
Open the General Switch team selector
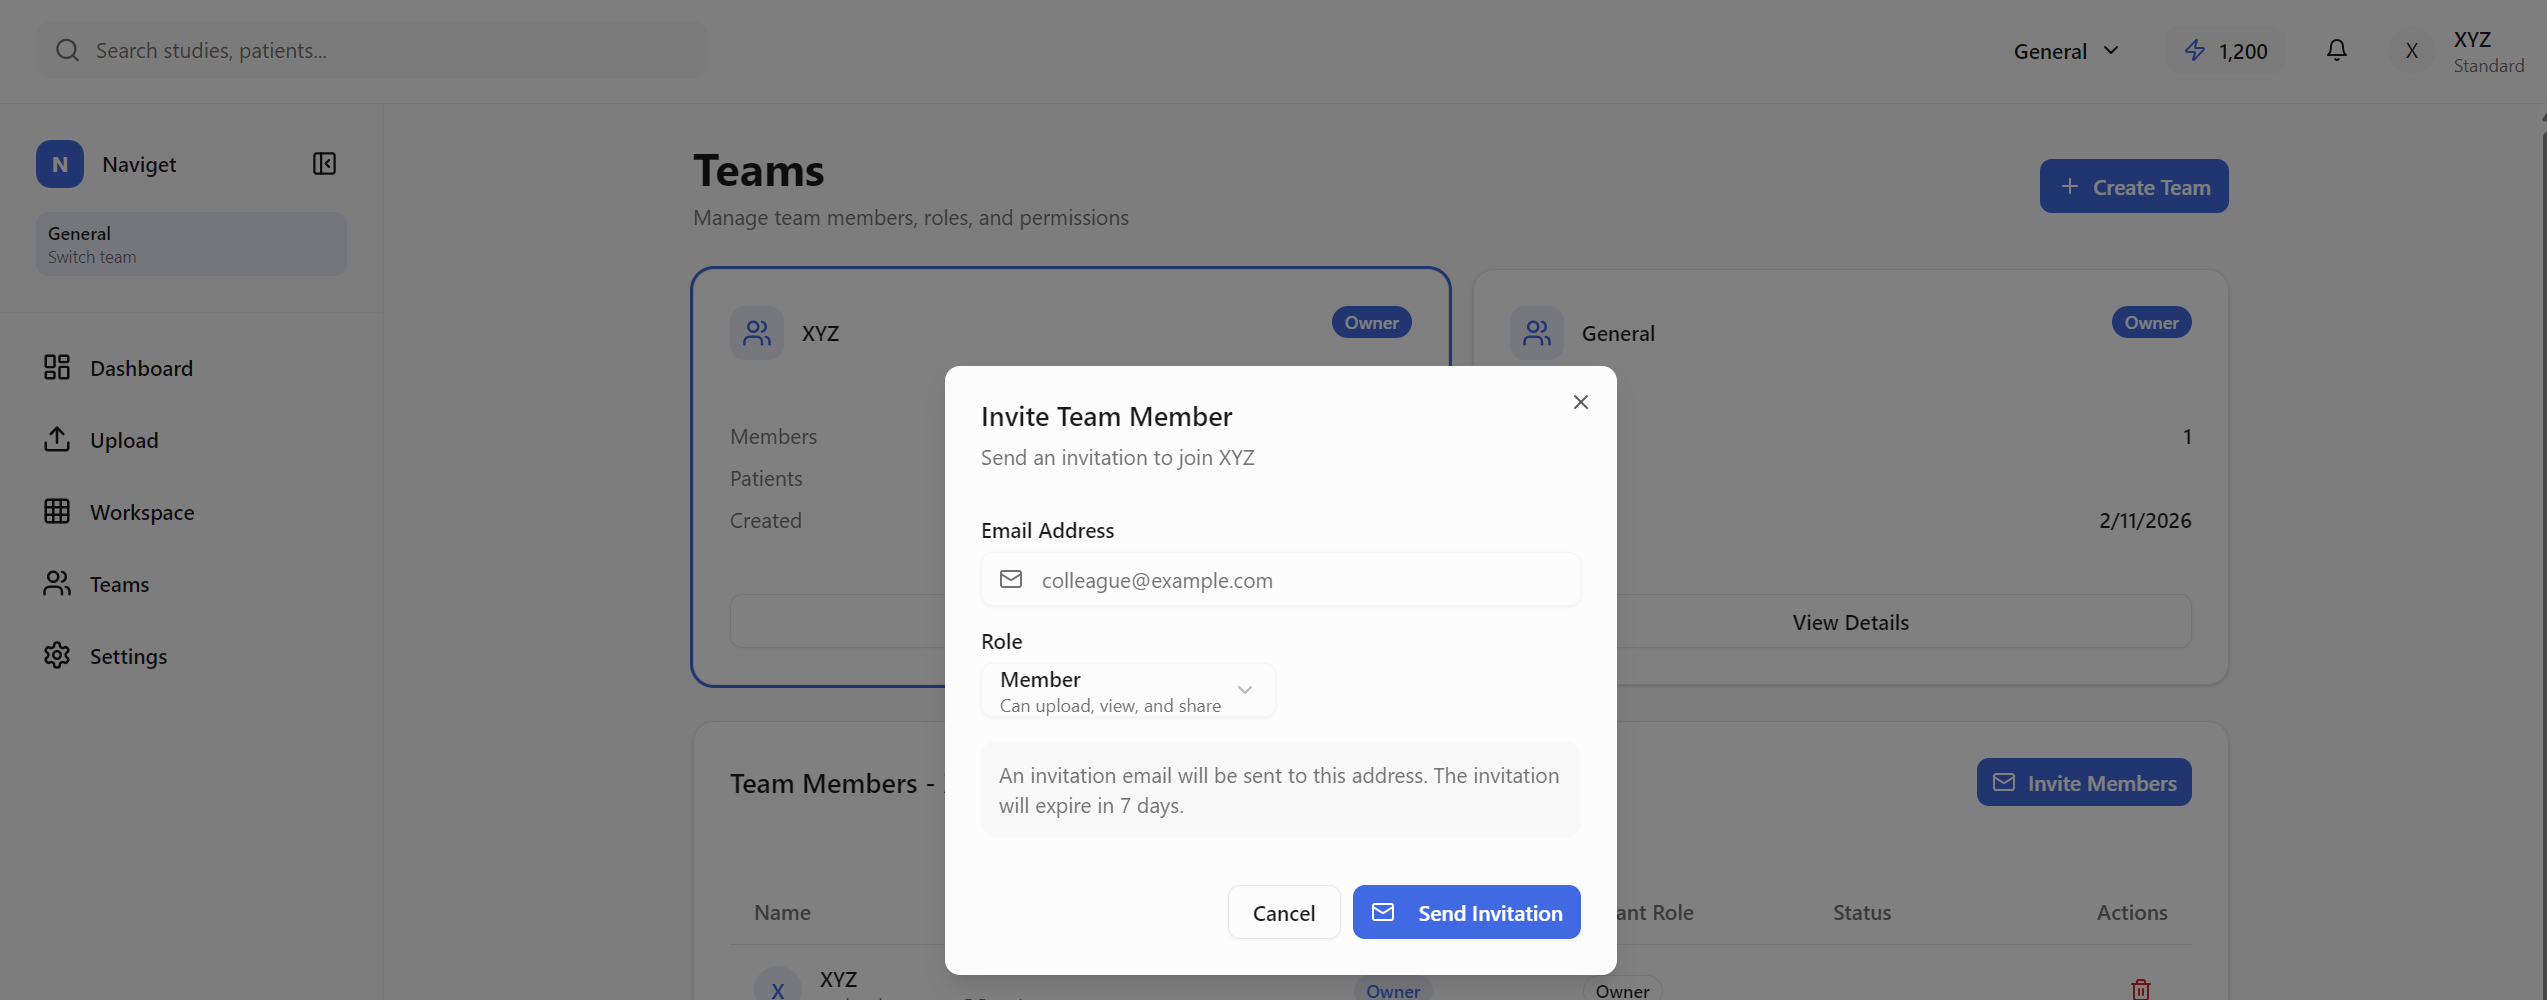click(x=191, y=244)
